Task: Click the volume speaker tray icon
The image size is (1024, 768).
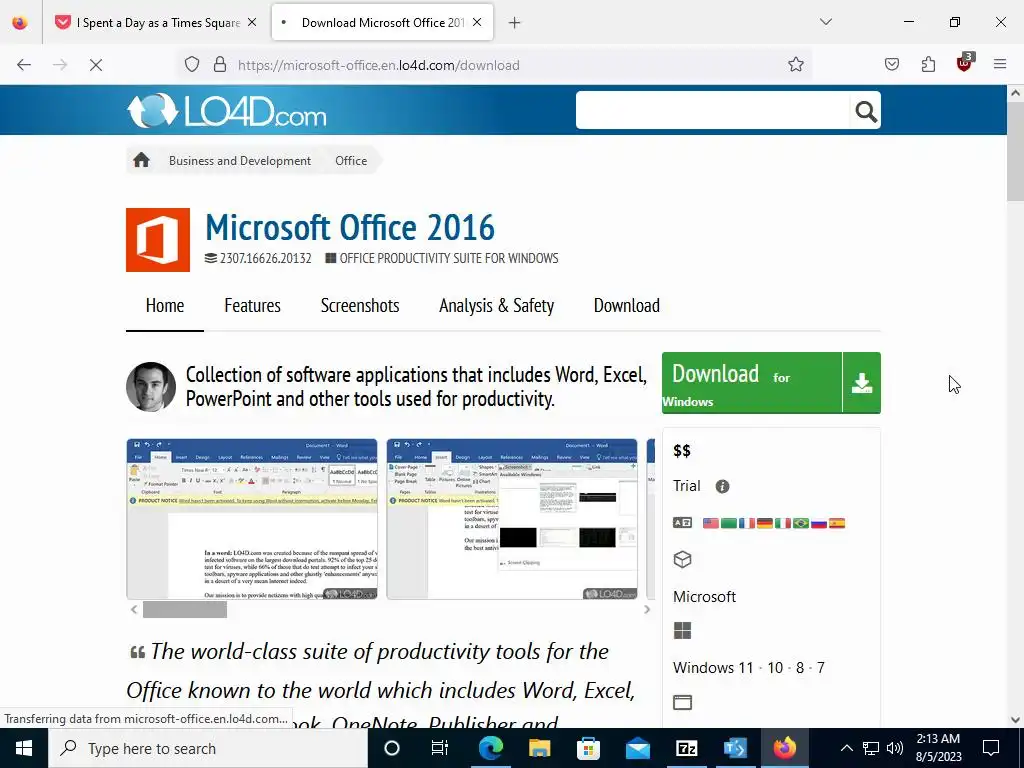Action: tap(895, 748)
